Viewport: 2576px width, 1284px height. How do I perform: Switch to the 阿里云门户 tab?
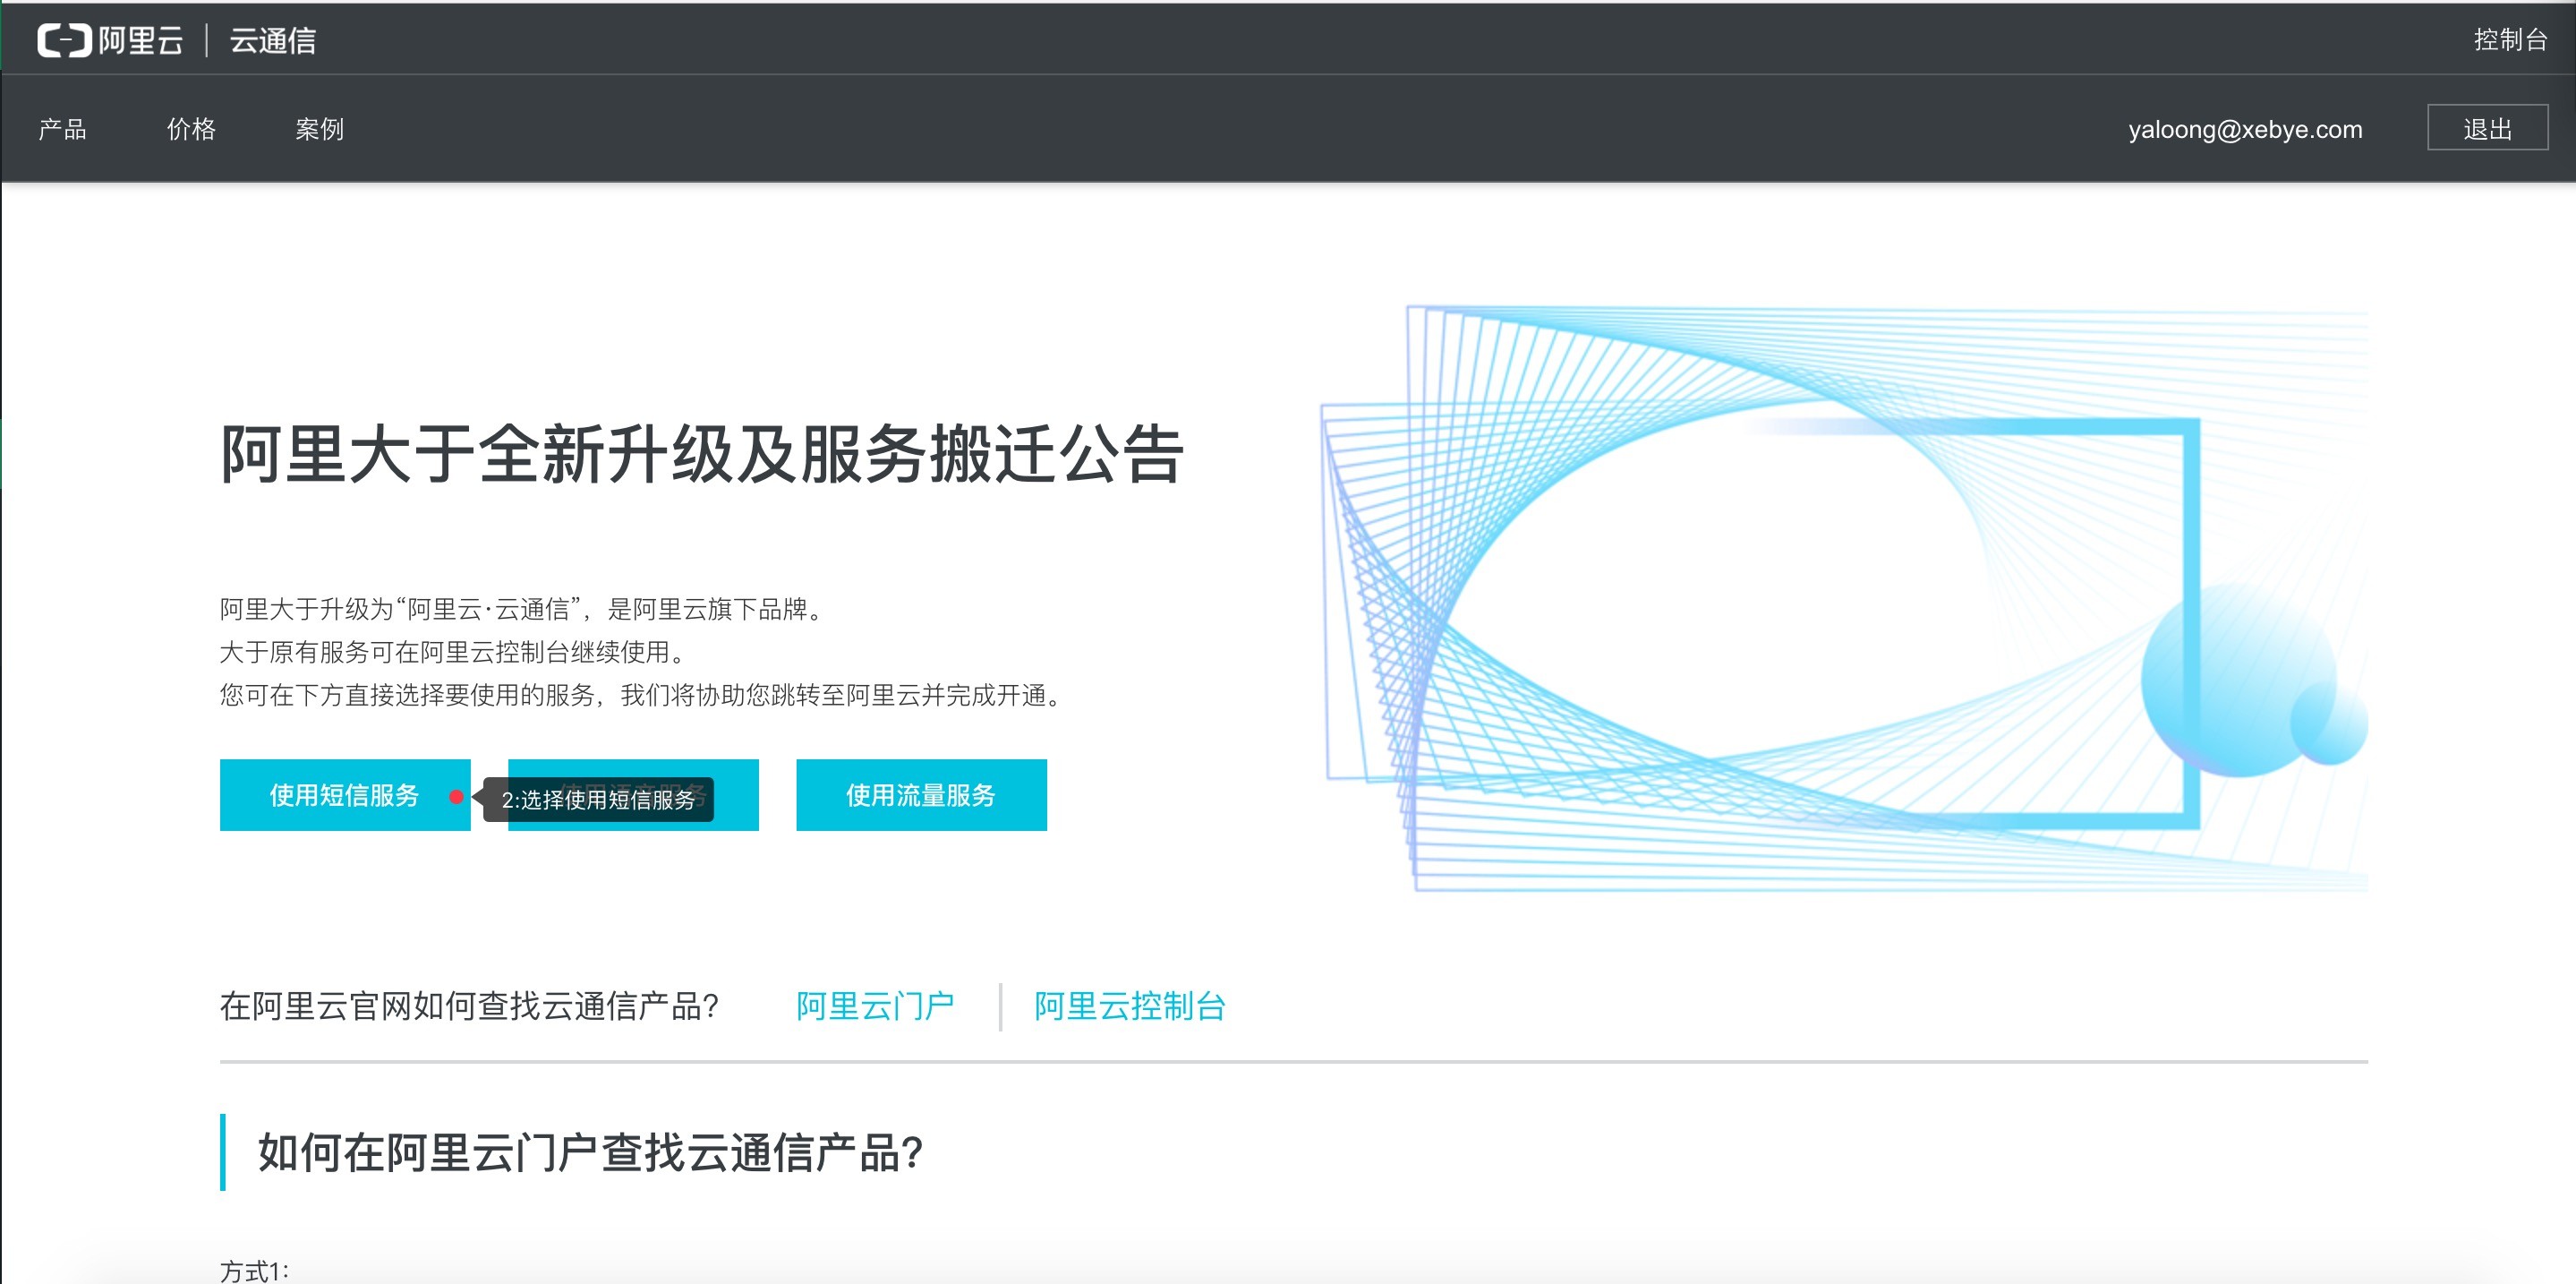pyautogui.click(x=875, y=1006)
